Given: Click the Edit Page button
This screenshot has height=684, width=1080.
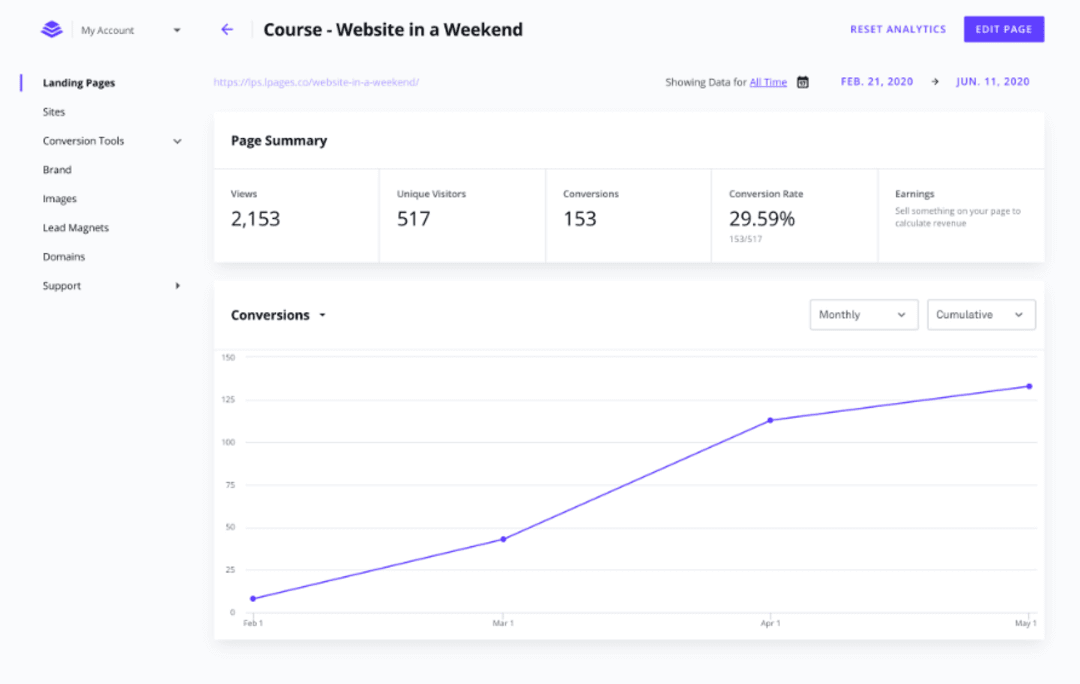Looking at the screenshot, I should pos(1003,29).
